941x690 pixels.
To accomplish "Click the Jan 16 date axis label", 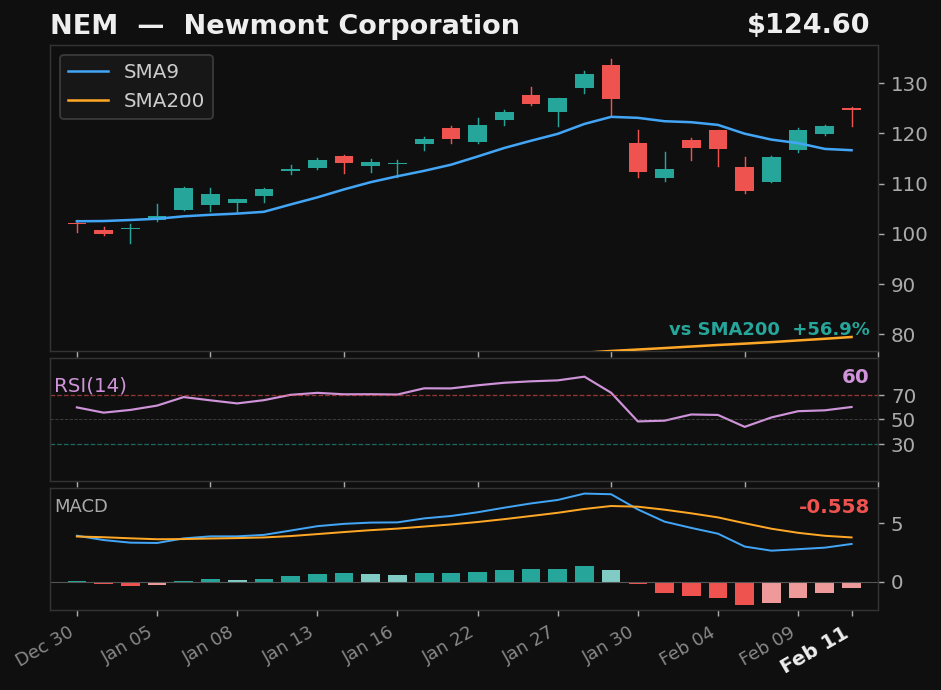I will point(367,646).
